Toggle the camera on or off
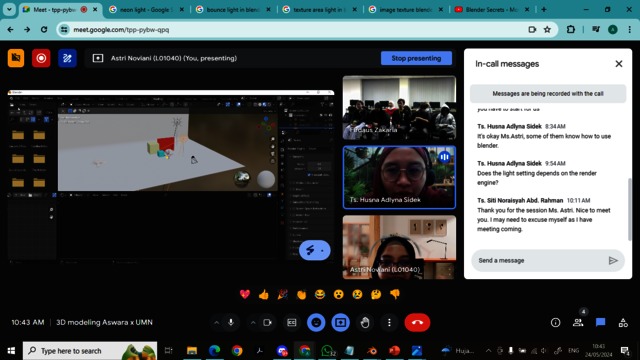 click(267, 322)
